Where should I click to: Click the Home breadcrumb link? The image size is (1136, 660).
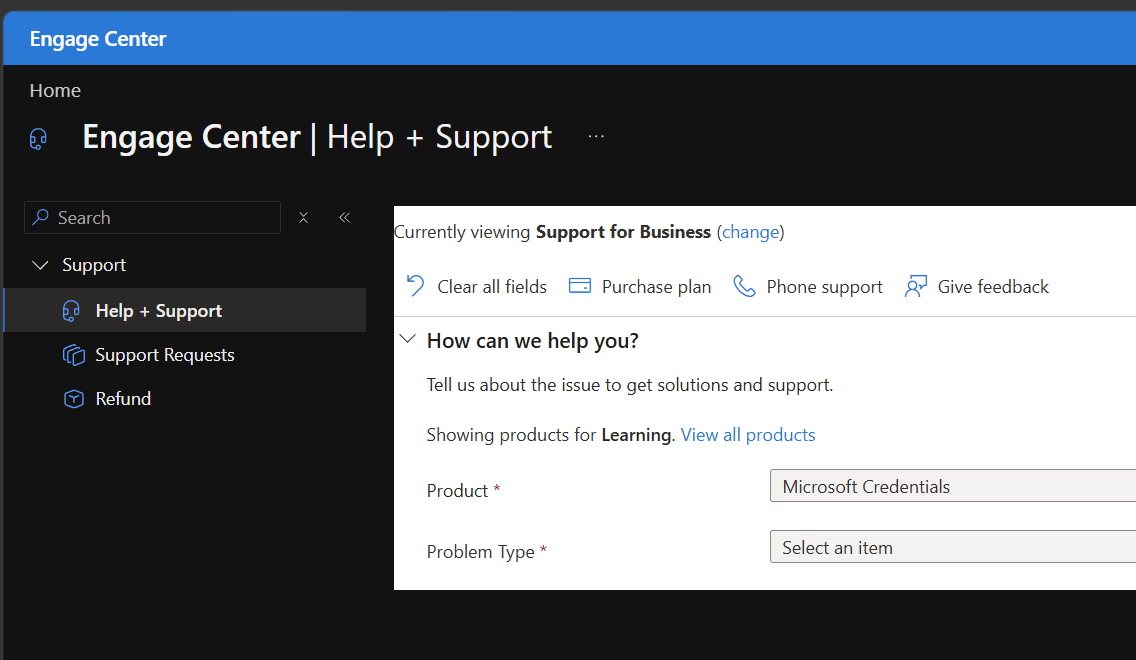click(x=55, y=91)
